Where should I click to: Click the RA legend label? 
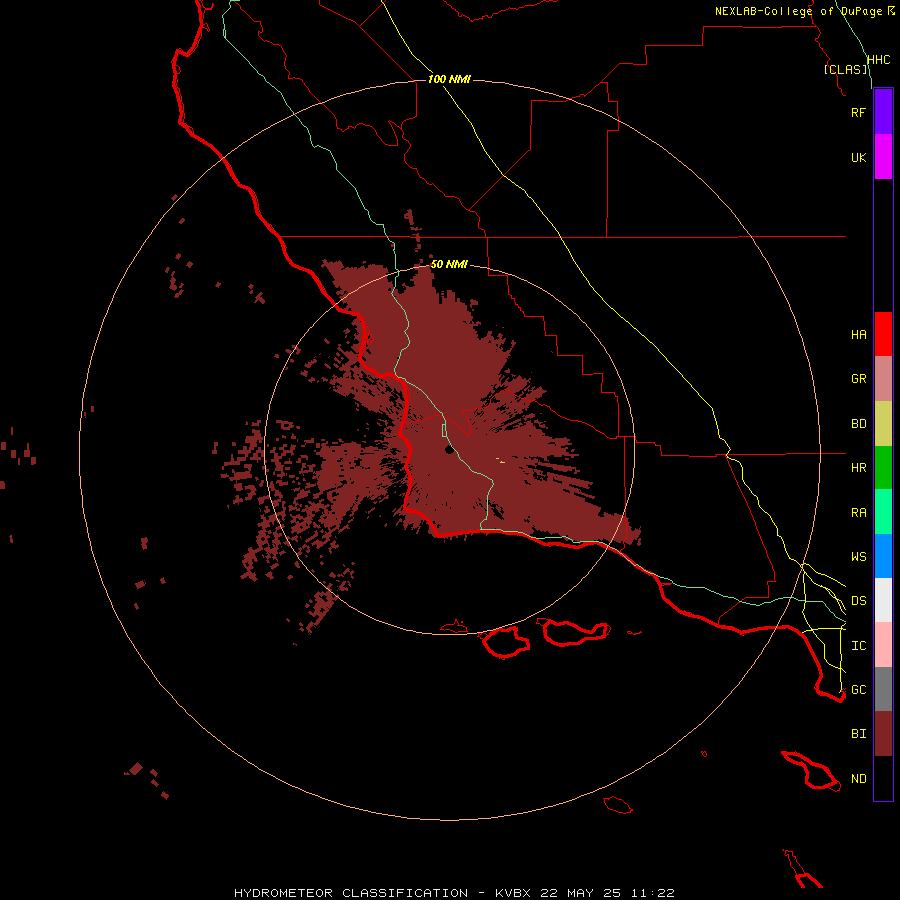coord(858,513)
